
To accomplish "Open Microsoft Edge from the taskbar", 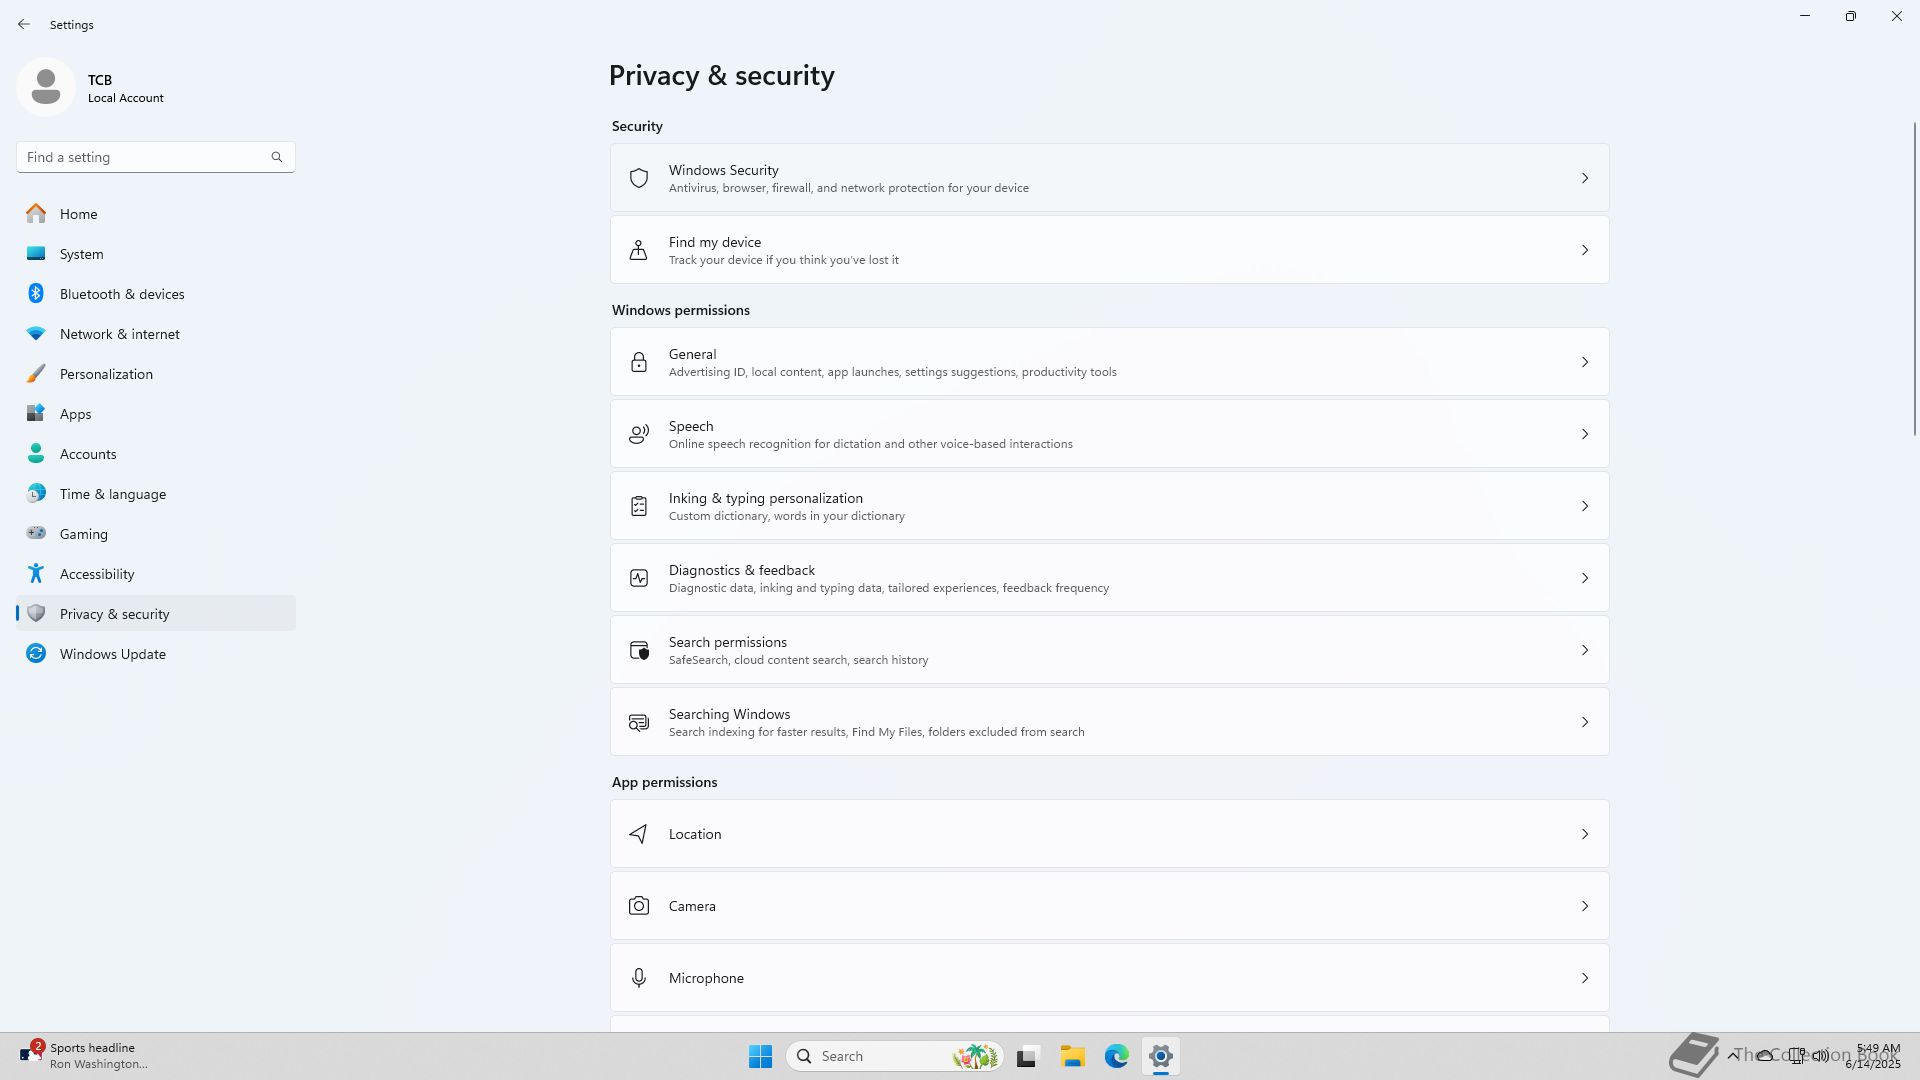I will [1116, 1056].
